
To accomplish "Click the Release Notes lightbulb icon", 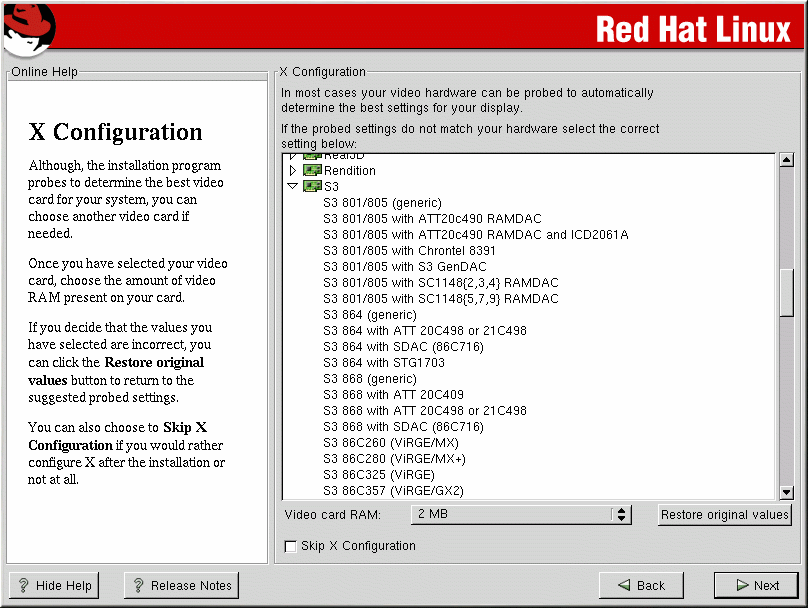I will pyautogui.click(x=138, y=586).
